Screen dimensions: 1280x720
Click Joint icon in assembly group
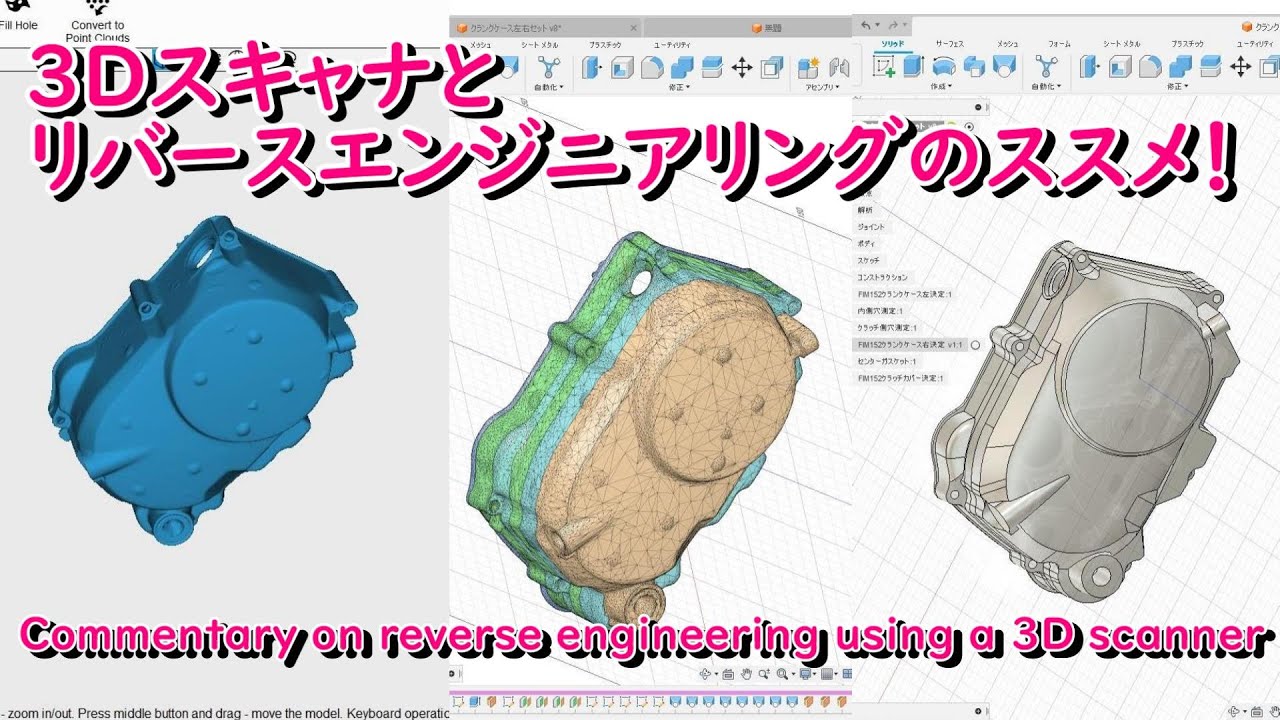tap(838, 67)
